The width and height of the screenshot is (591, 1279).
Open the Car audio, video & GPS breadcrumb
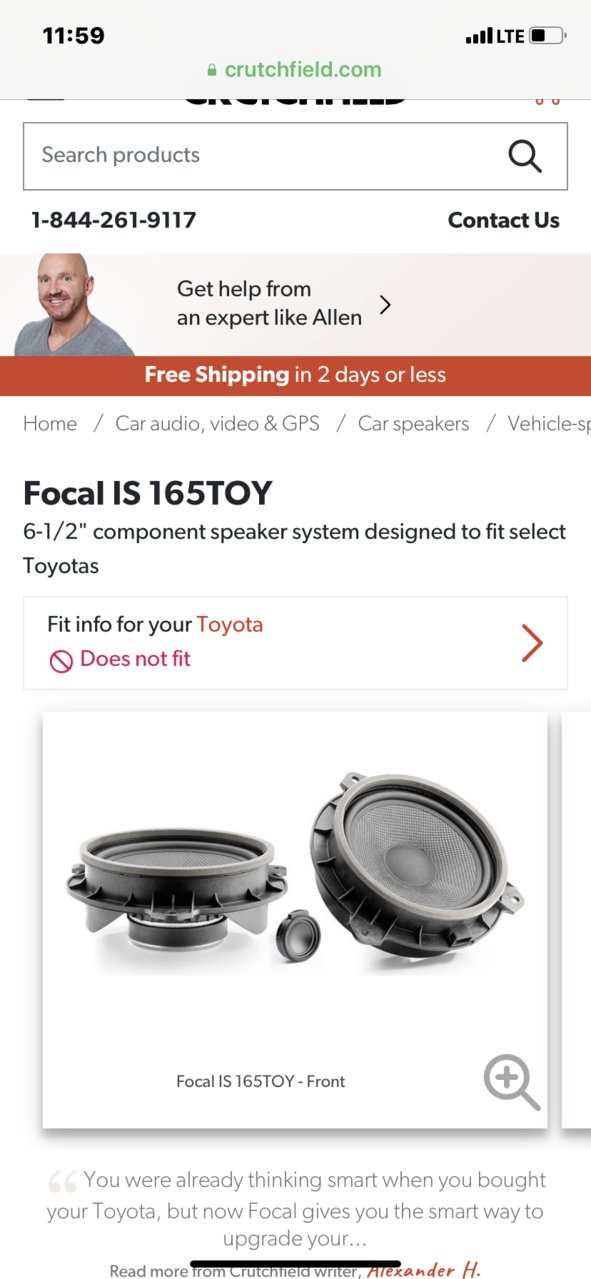tap(217, 423)
